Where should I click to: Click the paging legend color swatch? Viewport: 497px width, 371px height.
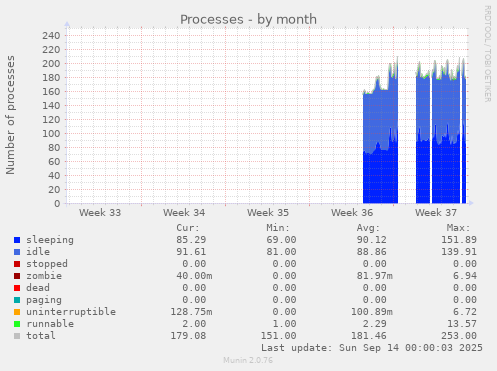[17, 300]
